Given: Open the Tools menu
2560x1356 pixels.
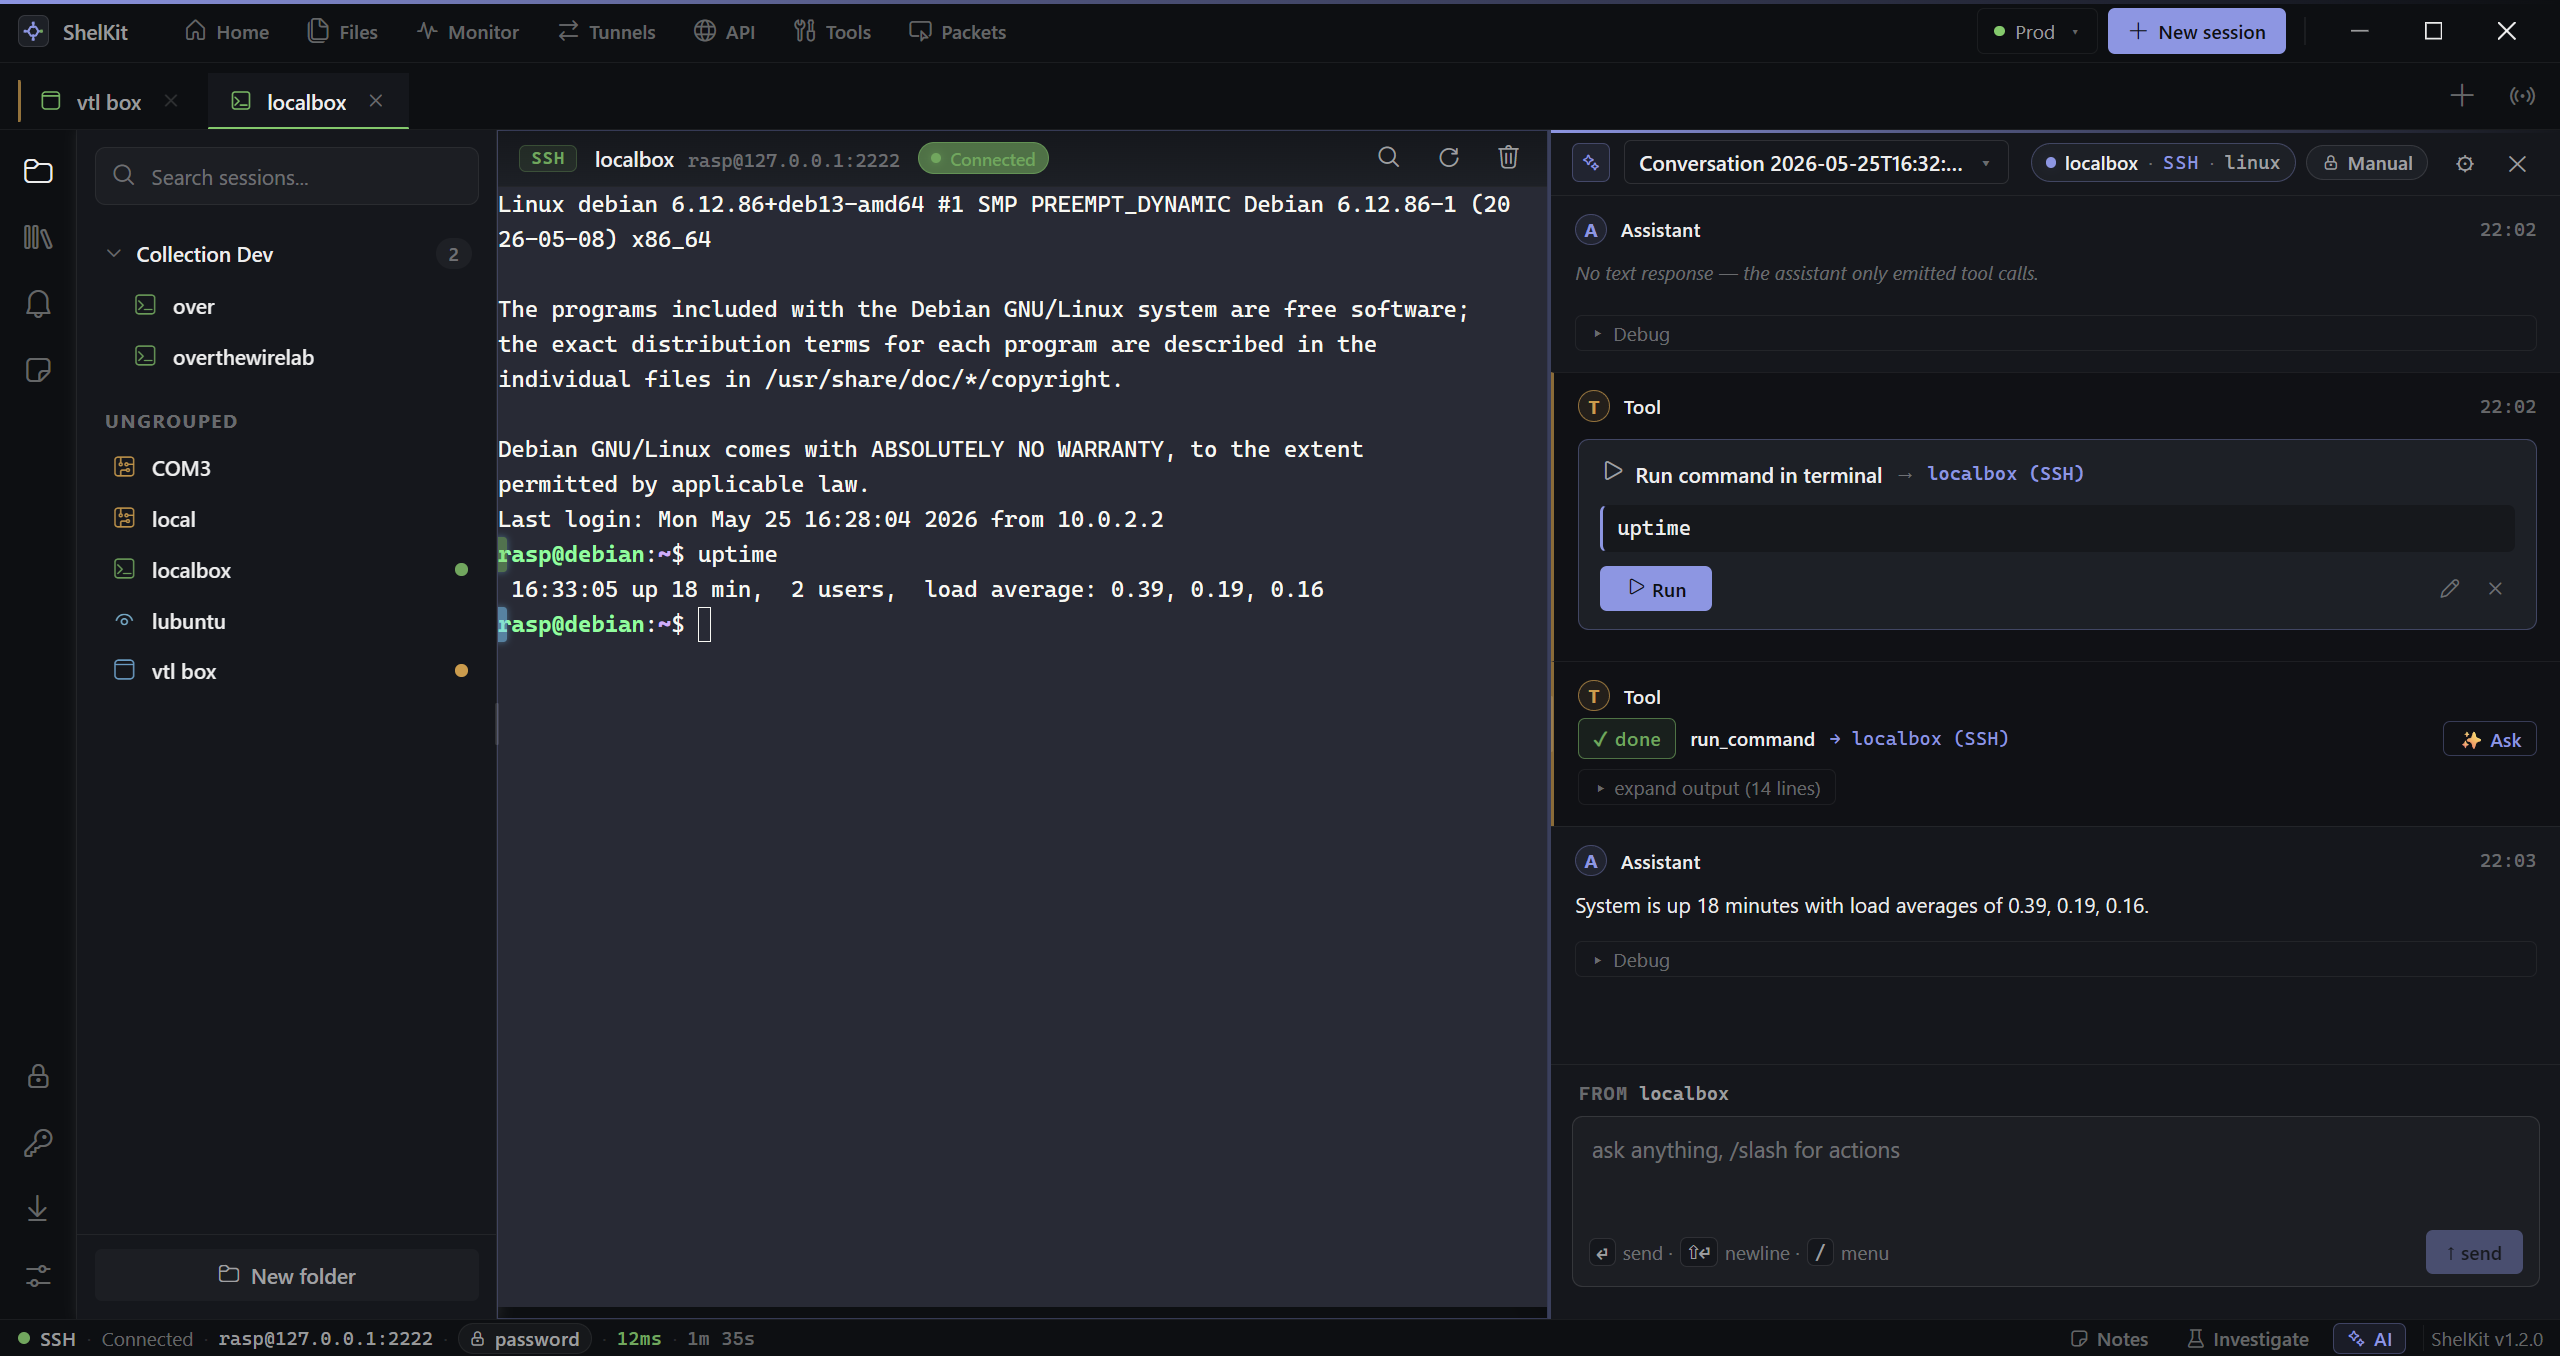Looking at the screenshot, I should pyautogui.click(x=832, y=32).
